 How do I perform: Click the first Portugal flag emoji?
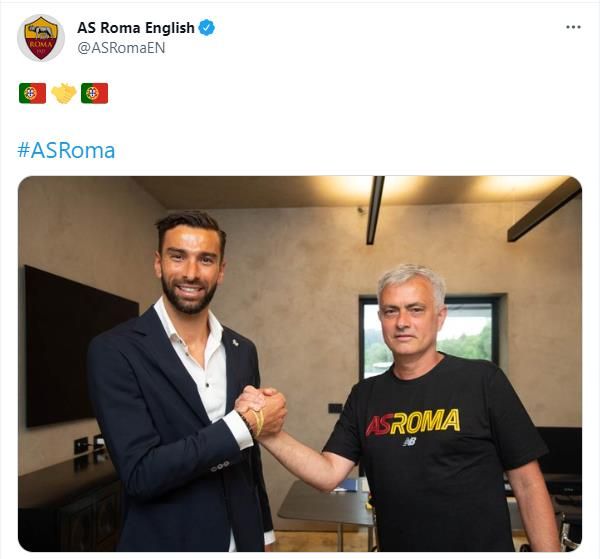[x=33, y=93]
